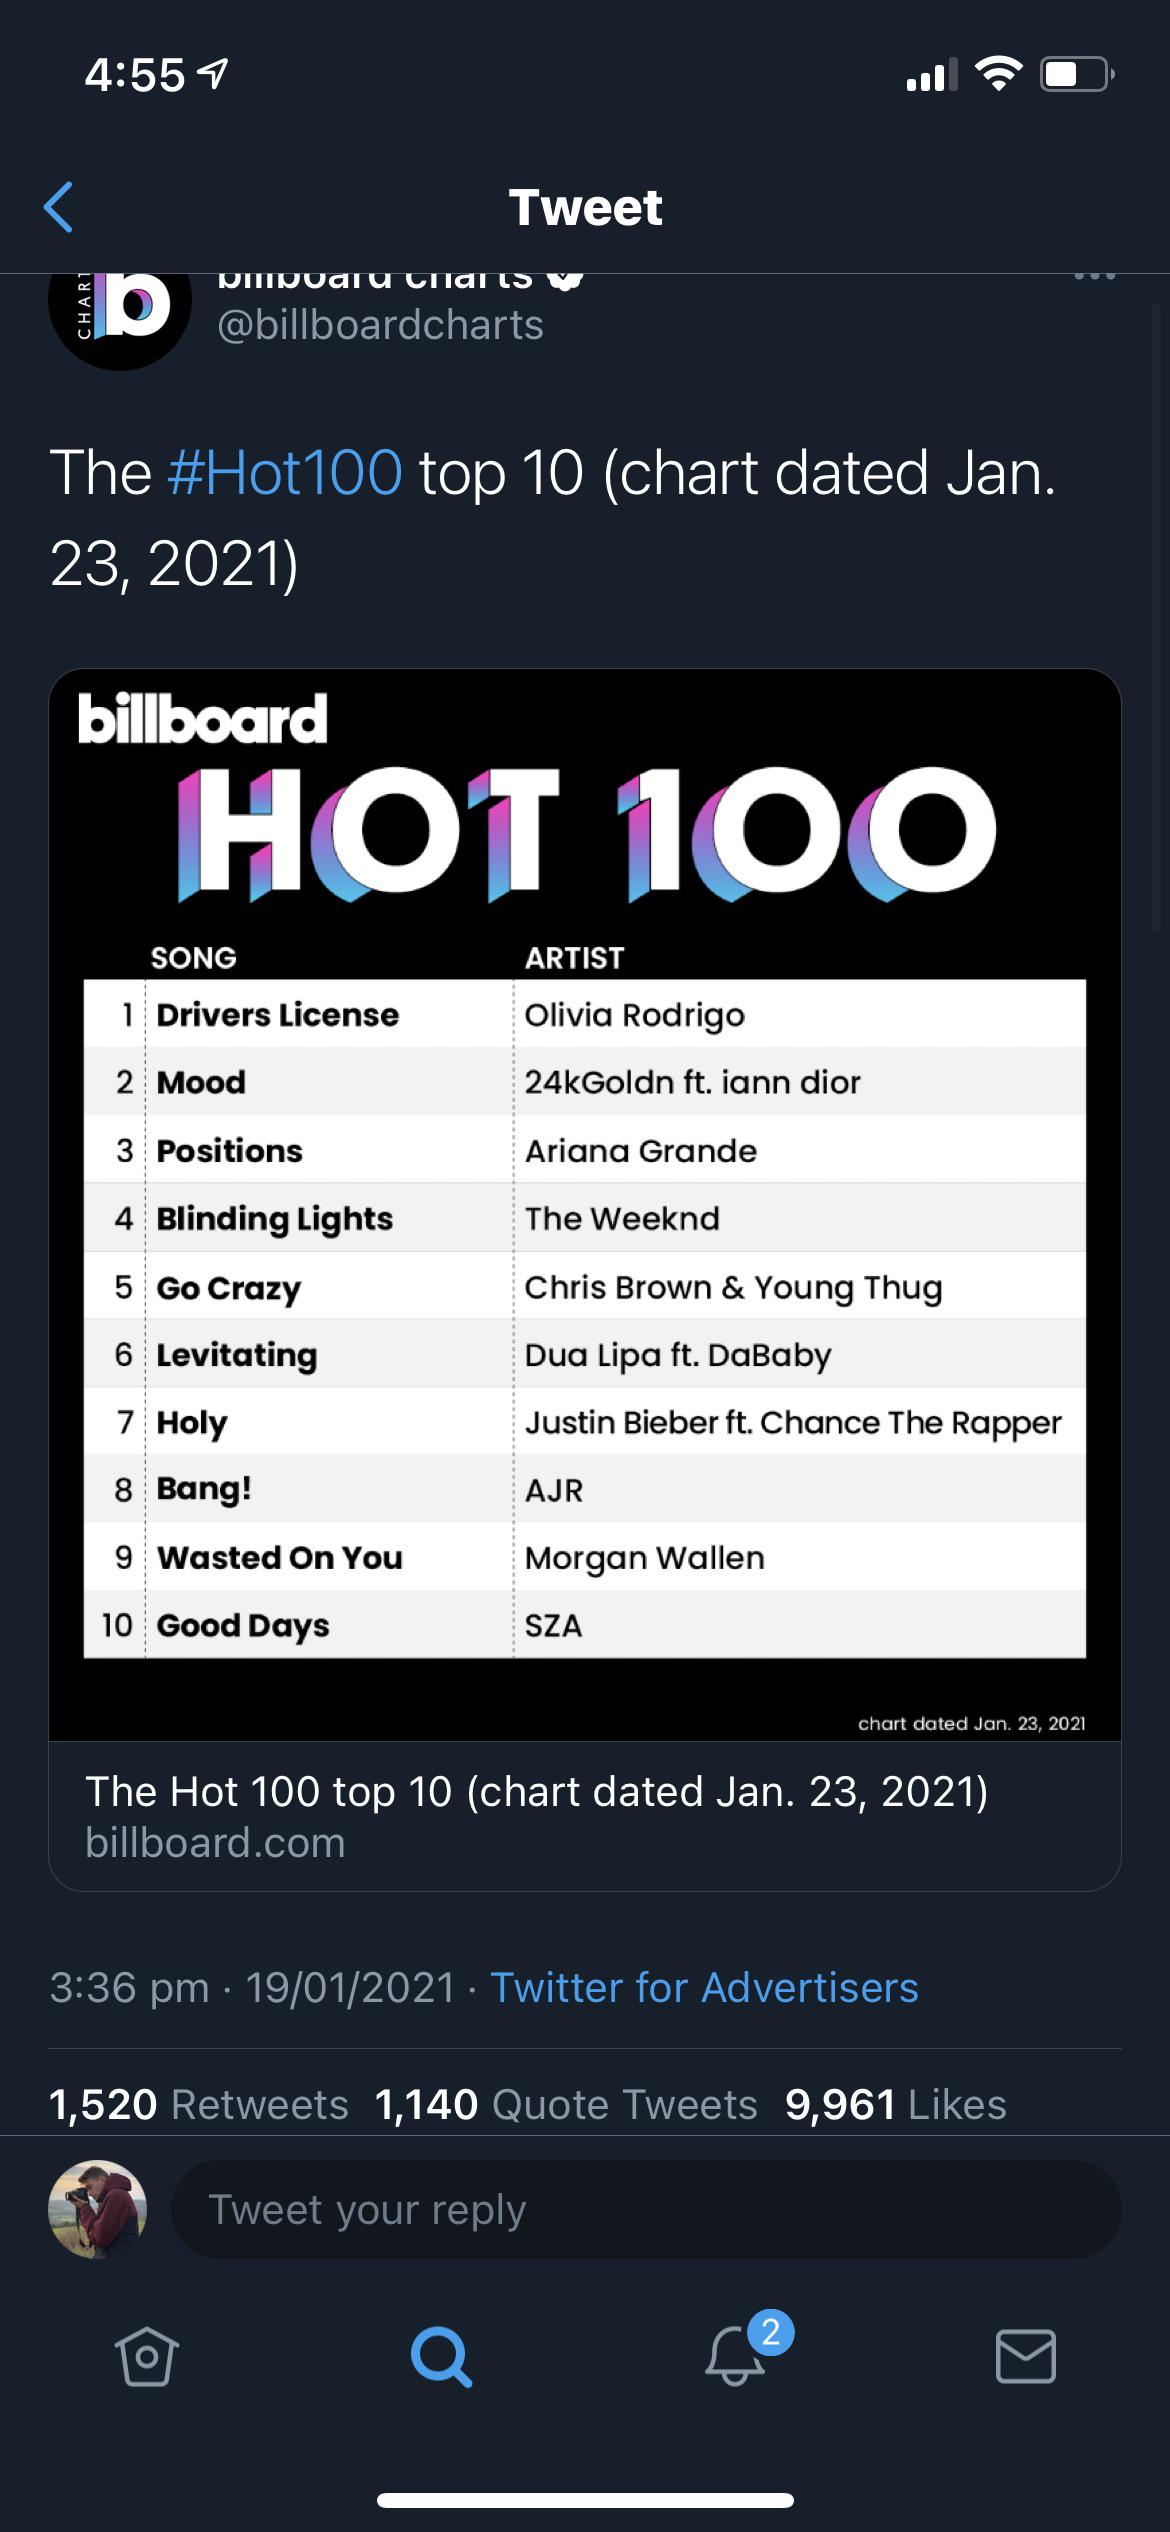The image size is (1170, 2532).
Task: Open the Twitter for Advertisers link
Action: 704,1987
